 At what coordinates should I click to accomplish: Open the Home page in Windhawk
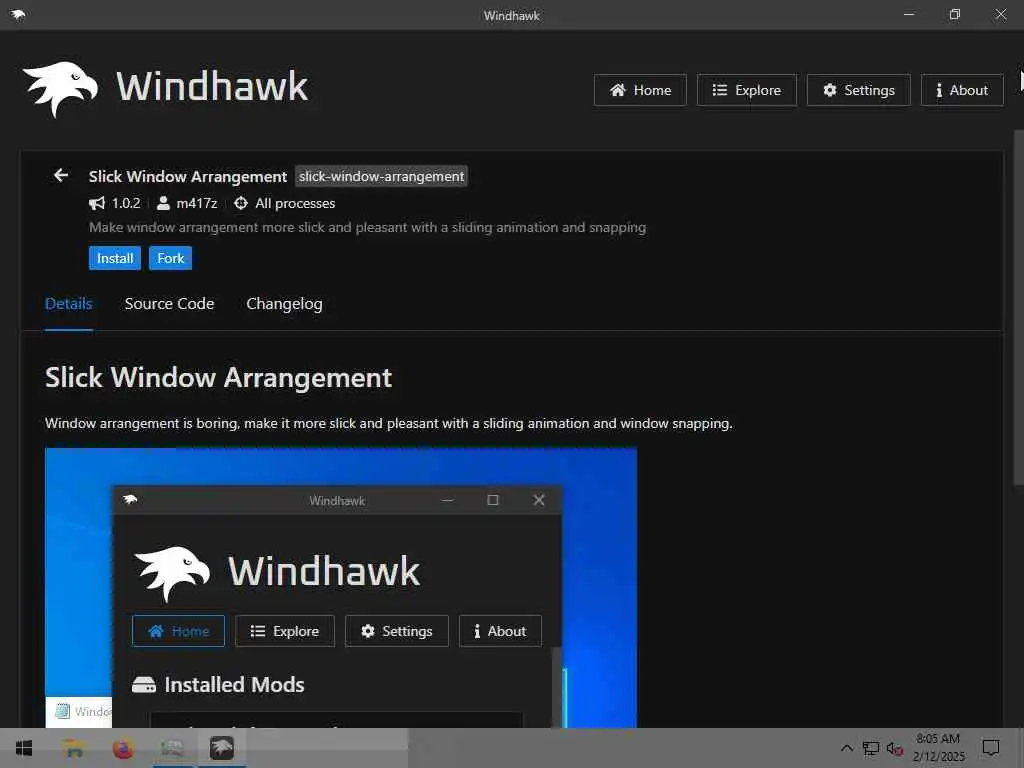coord(640,90)
